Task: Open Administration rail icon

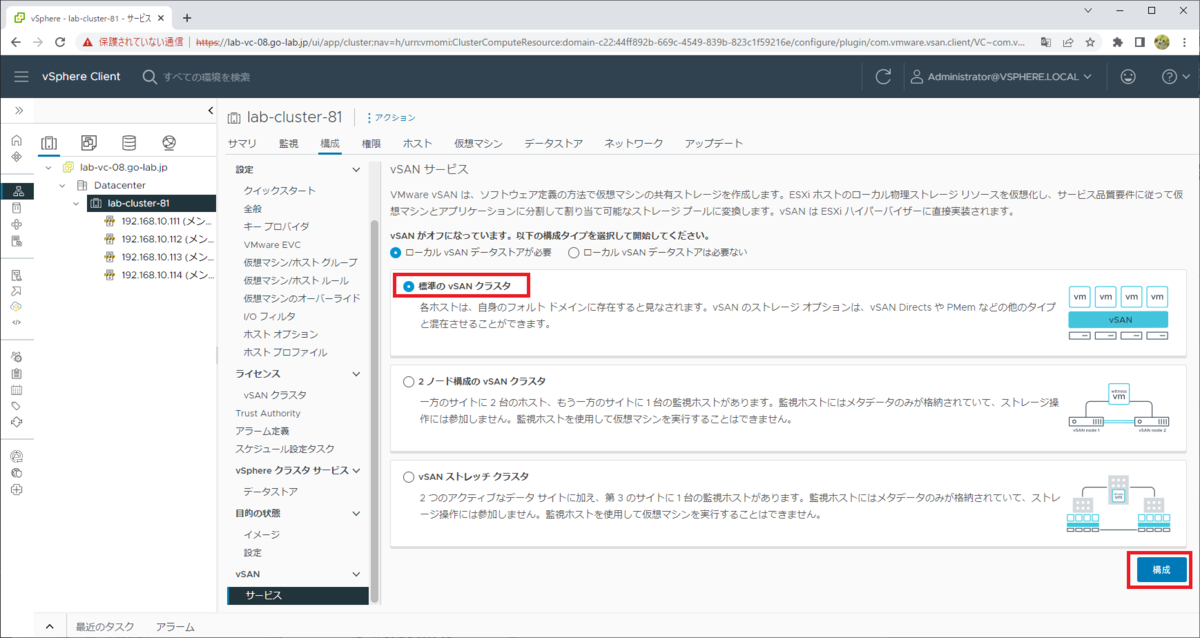Action: coord(16,356)
